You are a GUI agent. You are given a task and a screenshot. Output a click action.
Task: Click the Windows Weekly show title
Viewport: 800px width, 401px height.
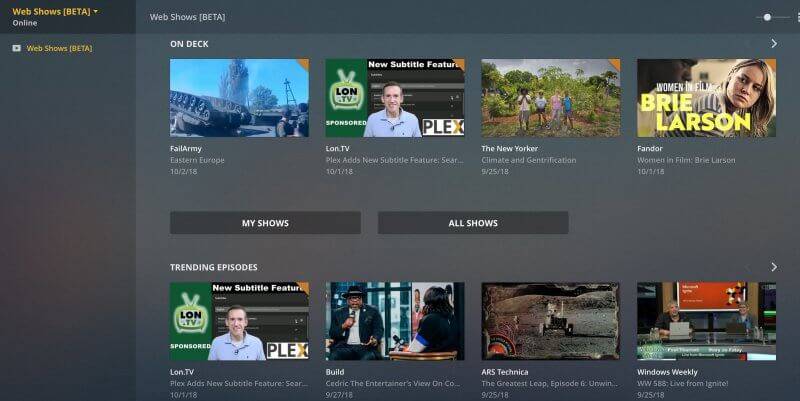pyautogui.click(x=667, y=372)
